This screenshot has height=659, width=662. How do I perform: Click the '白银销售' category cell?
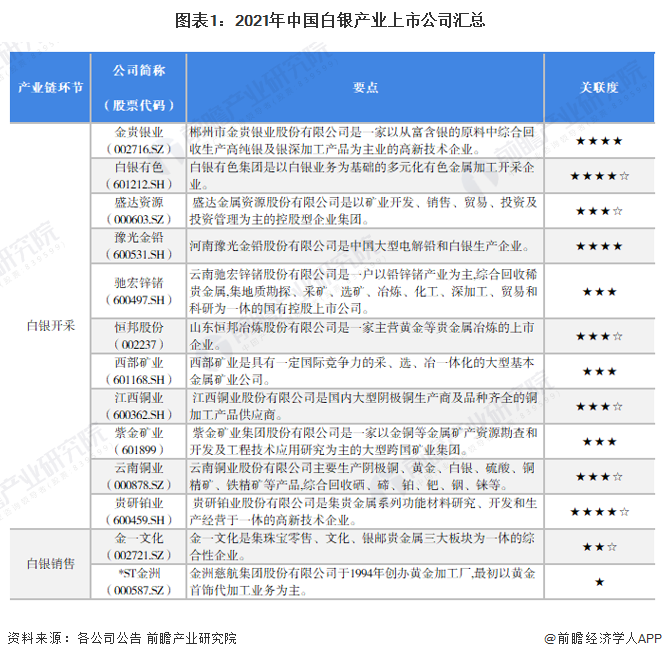[x=50, y=564]
